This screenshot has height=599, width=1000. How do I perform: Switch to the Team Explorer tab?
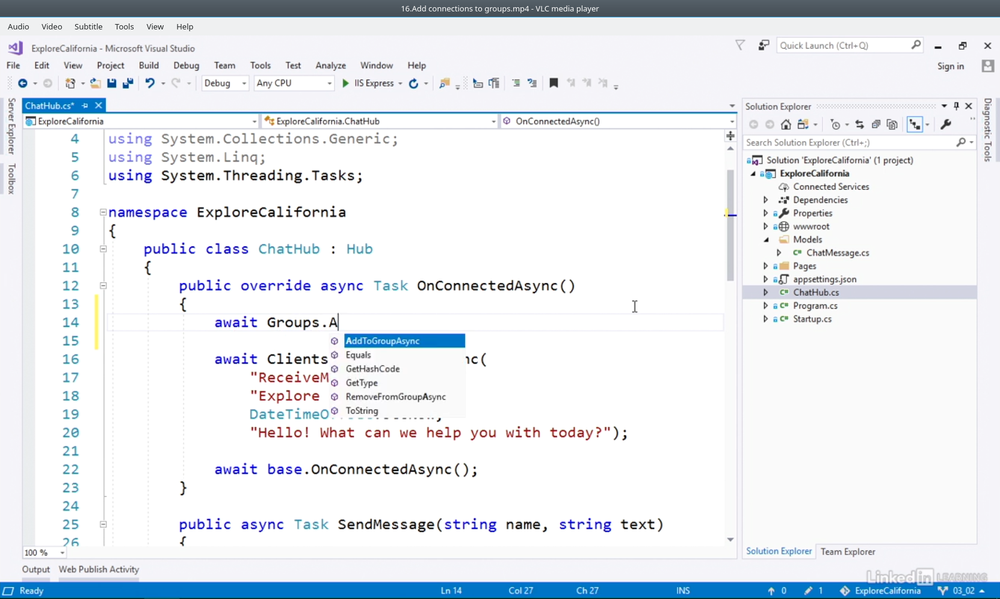(848, 552)
